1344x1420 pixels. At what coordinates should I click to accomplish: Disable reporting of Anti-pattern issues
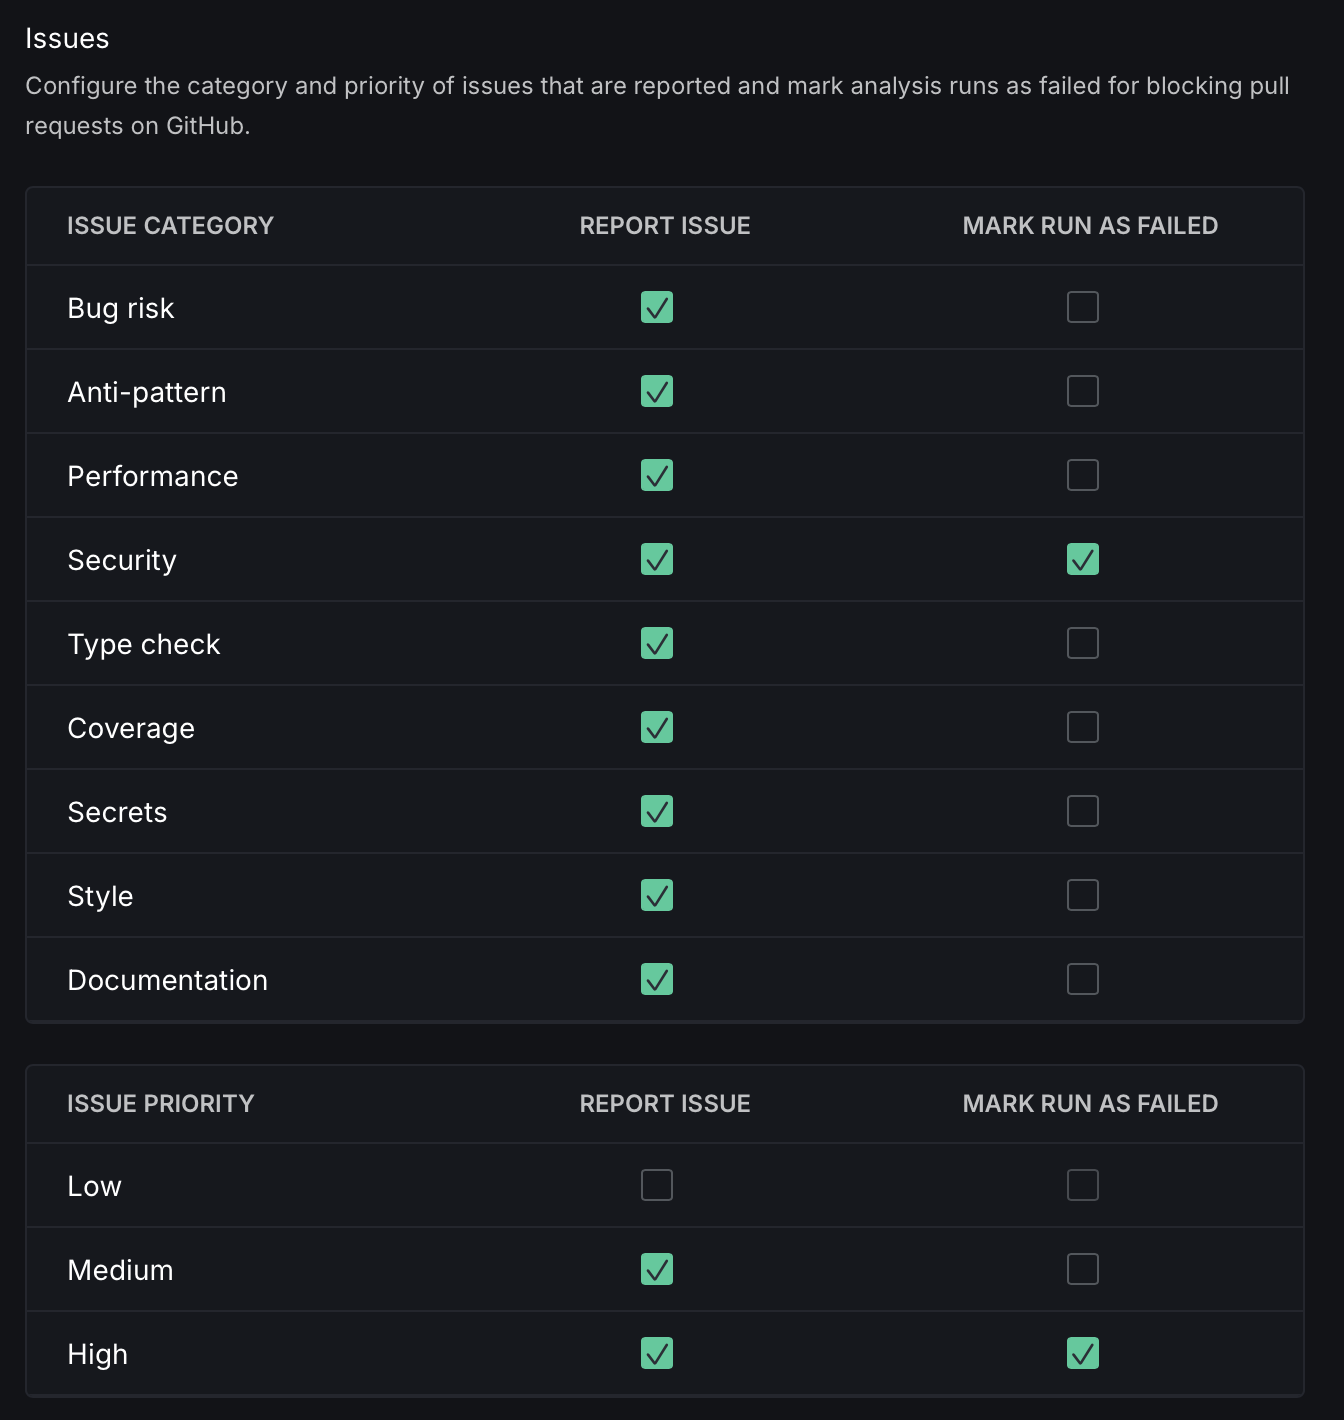657,391
